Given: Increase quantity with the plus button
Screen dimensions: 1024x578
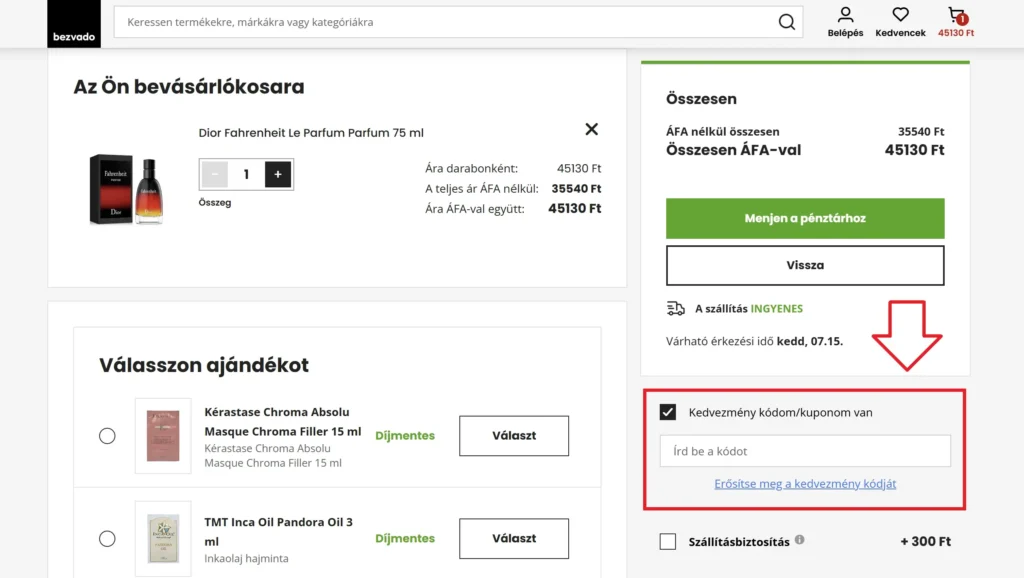Looking at the screenshot, I should tap(278, 174).
